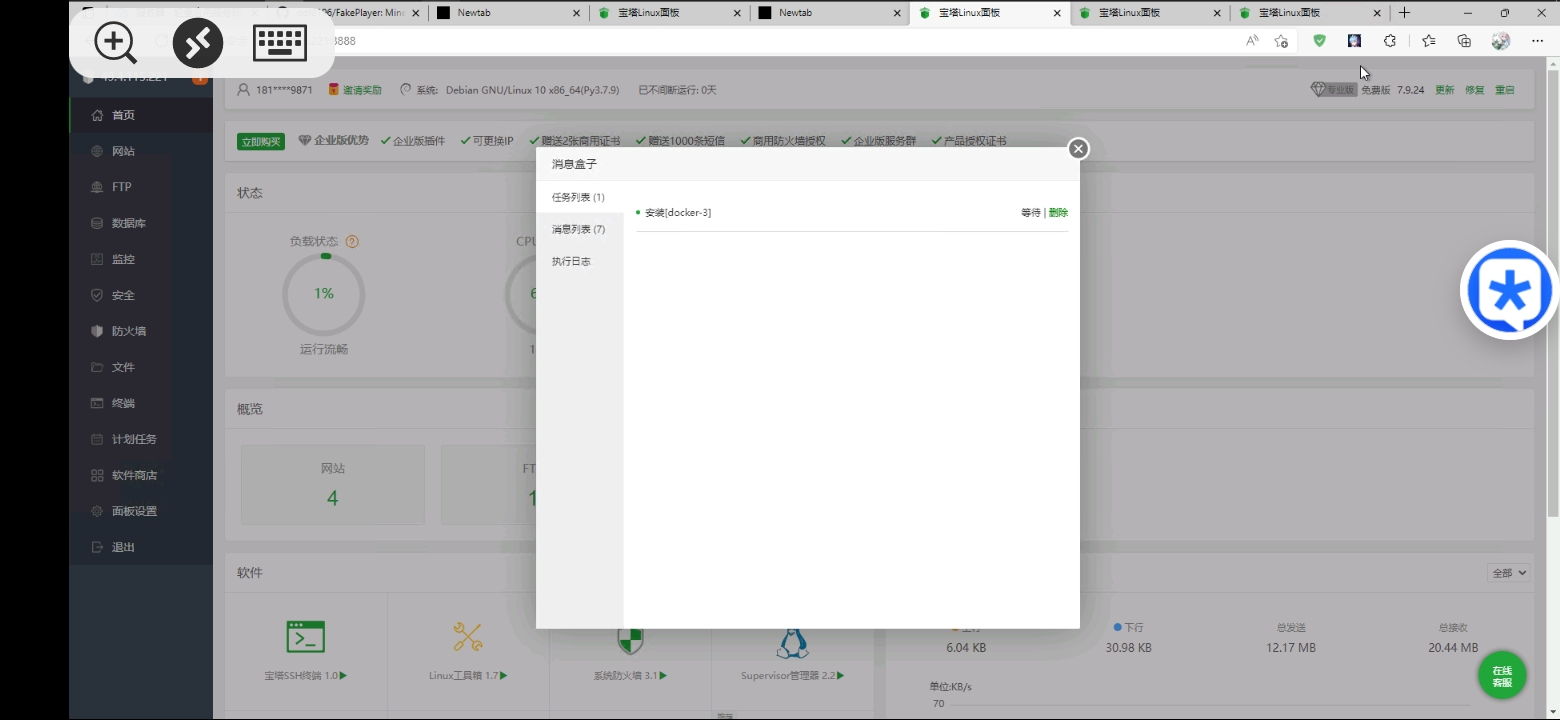Click the 更新 update link
1560x720 pixels.
1445,90
